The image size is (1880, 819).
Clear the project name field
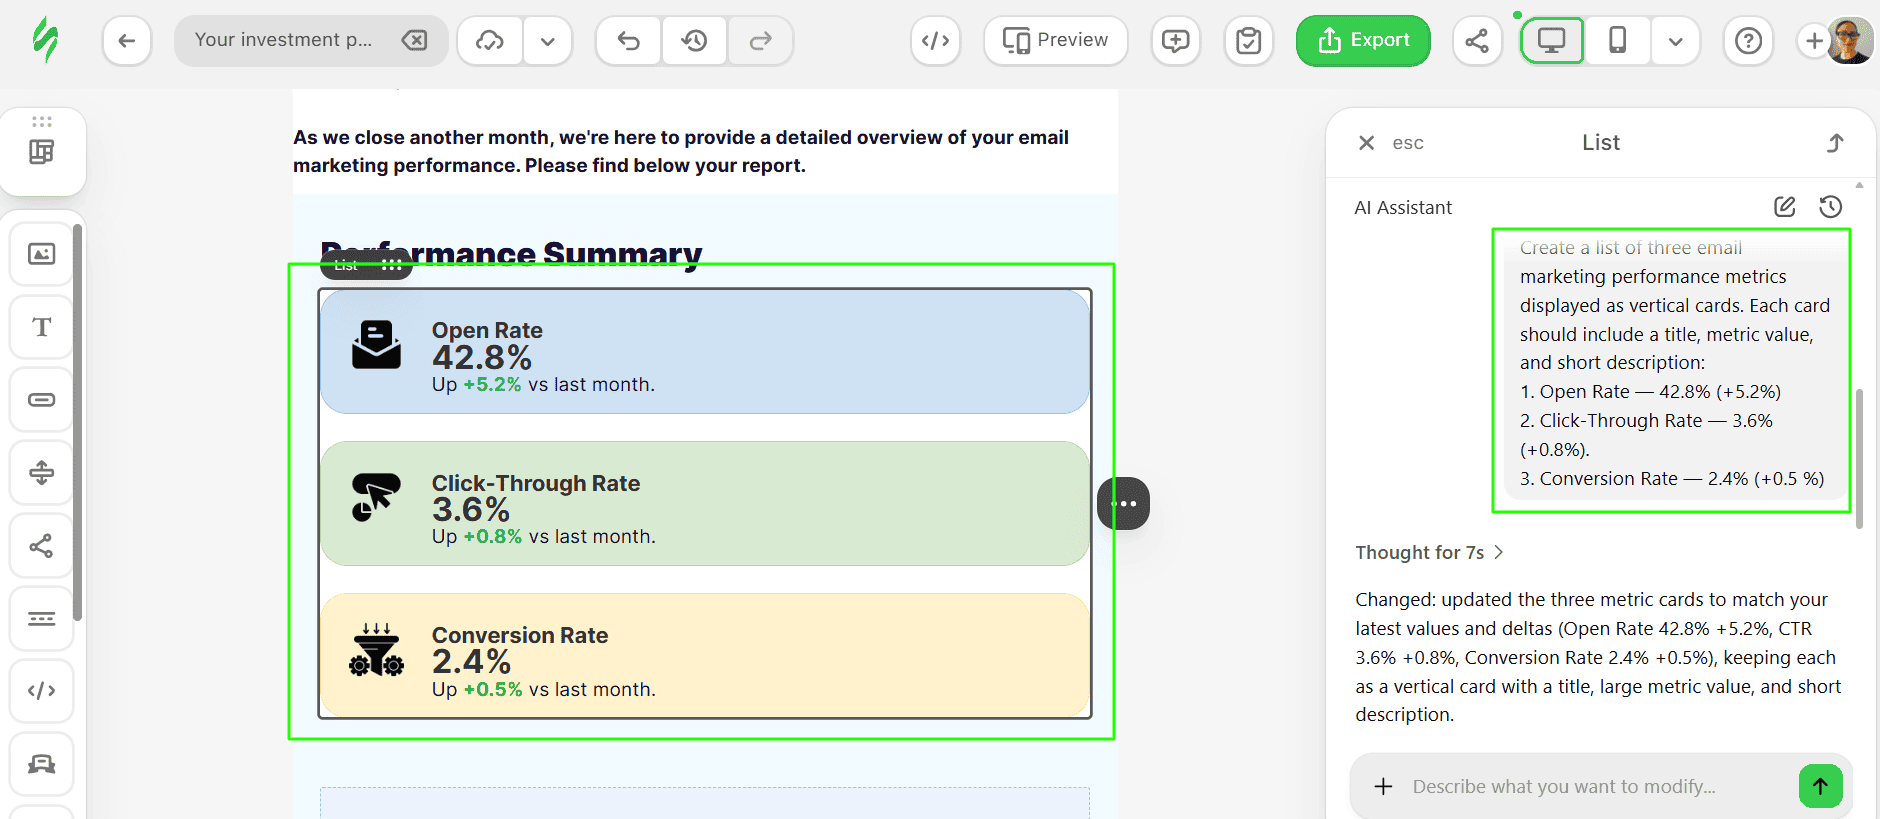pos(414,40)
